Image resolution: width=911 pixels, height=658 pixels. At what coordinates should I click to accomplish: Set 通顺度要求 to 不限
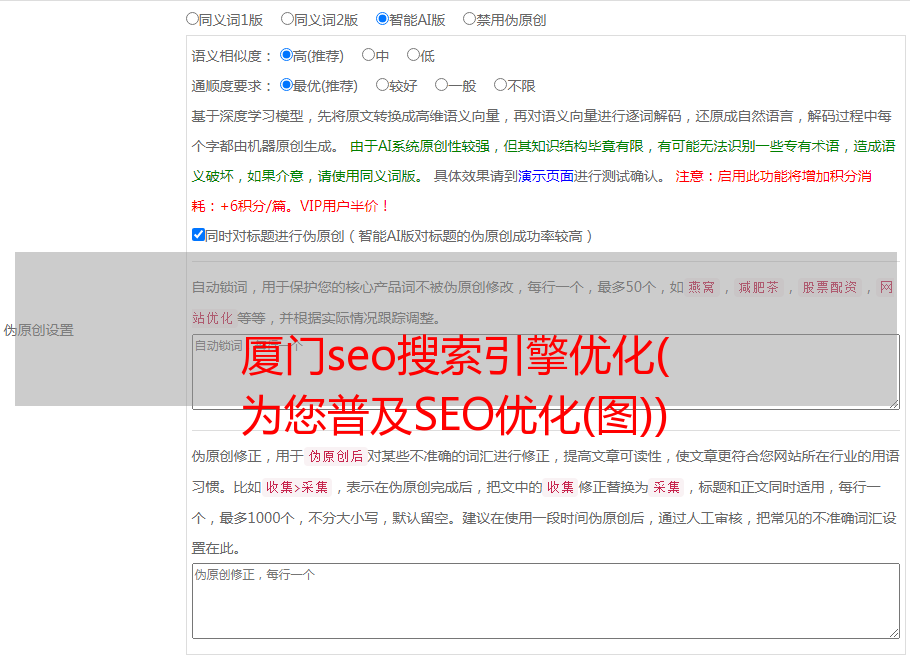500,85
